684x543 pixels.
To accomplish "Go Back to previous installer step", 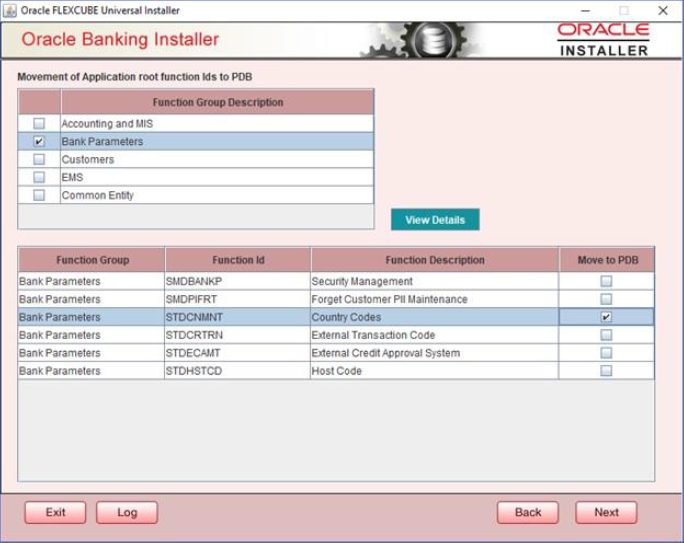I will click(528, 512).
